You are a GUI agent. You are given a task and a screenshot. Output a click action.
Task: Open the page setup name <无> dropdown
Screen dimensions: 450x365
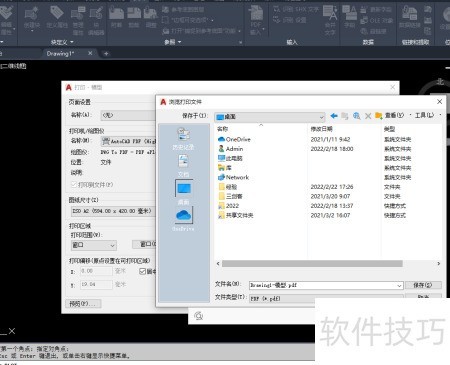128,115
